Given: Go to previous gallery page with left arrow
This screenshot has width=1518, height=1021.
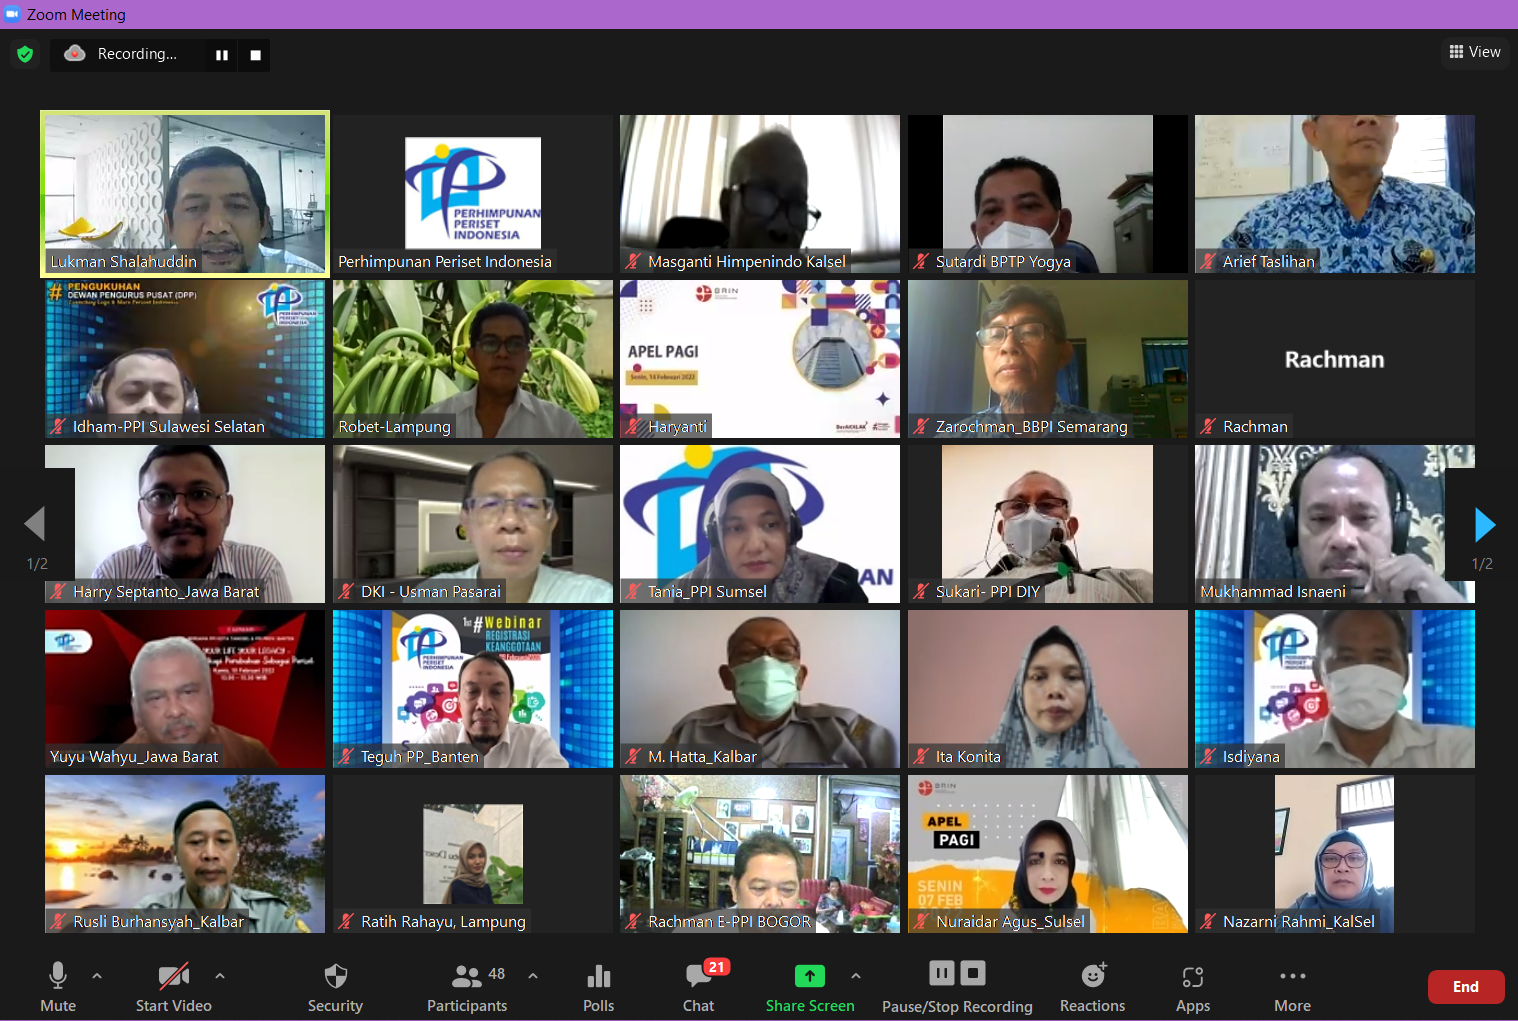Looking at the screenshot, I should coord(35,524).
